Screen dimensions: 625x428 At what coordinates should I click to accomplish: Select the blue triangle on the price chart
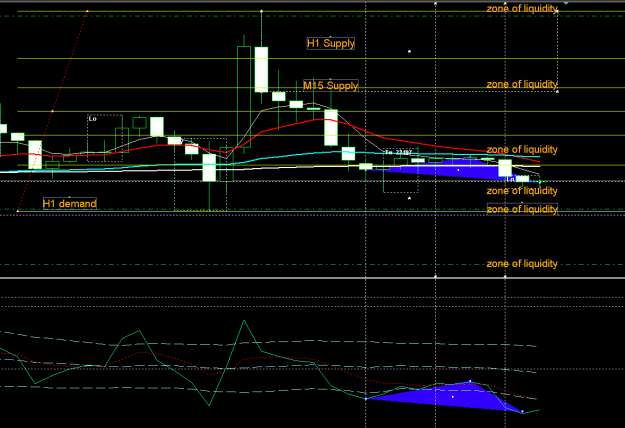click(x=458, y=170)
